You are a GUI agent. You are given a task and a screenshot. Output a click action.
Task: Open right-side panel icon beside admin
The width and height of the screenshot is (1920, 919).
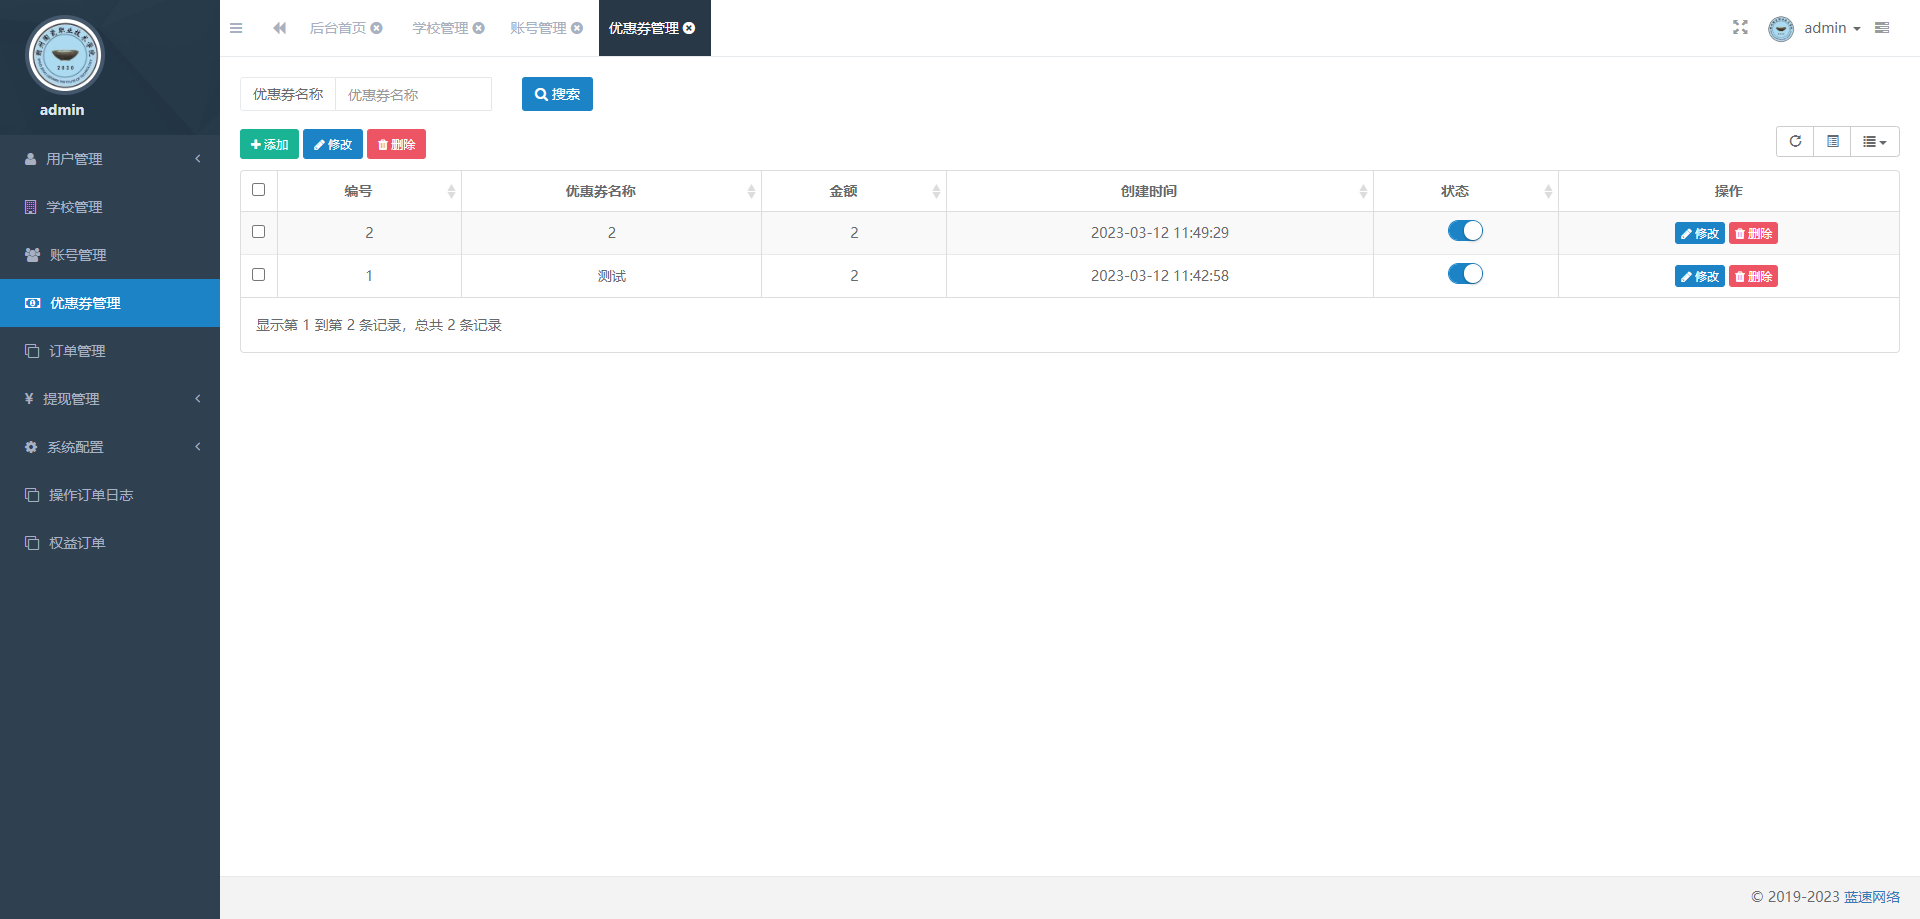(x=1882, y=28)
